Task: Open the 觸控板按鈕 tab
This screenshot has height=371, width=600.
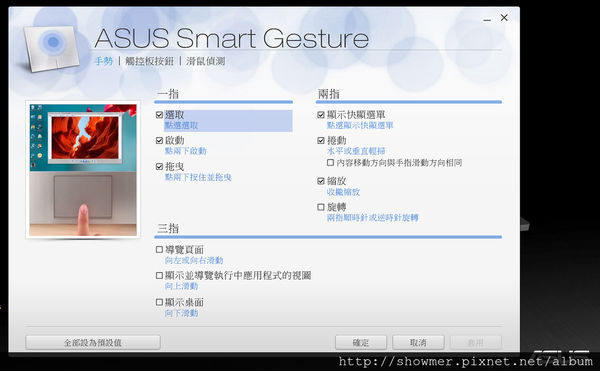Action: pos(150,61)
